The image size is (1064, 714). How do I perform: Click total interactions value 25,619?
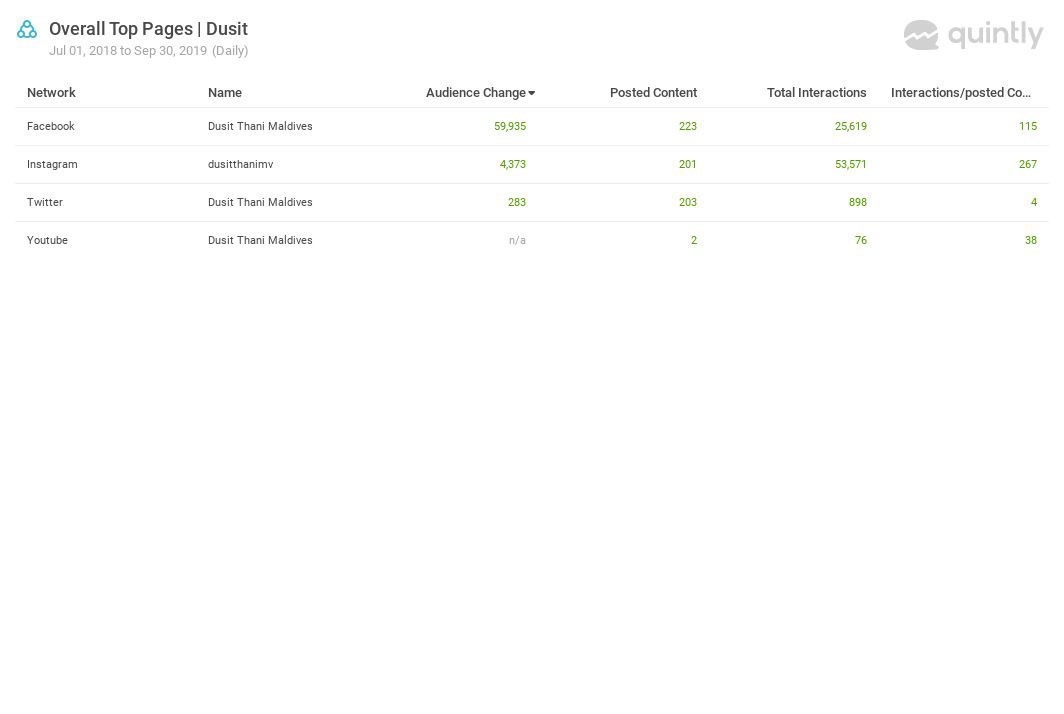click(x=850, y=126)
